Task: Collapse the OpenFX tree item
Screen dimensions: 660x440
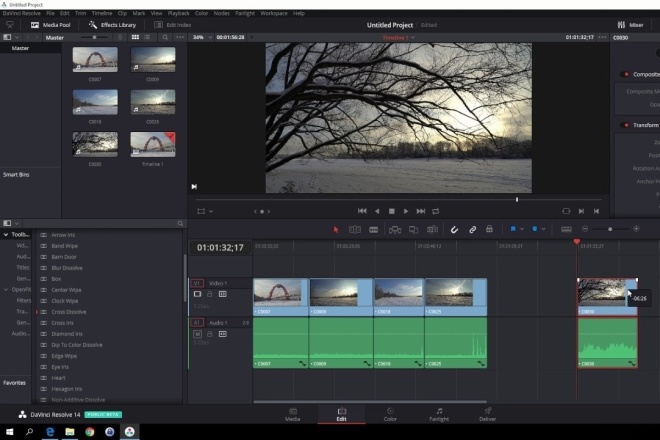Action: click(6, 290)
